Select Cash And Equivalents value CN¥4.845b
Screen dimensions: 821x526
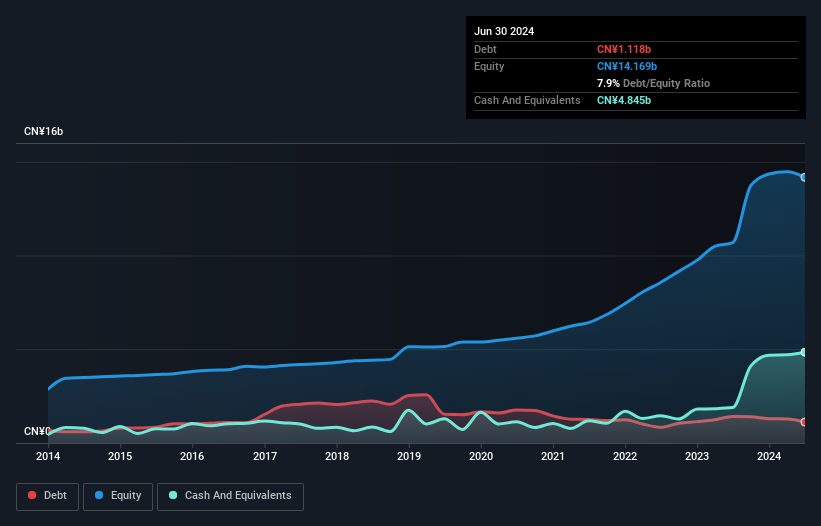click(624, 100)
